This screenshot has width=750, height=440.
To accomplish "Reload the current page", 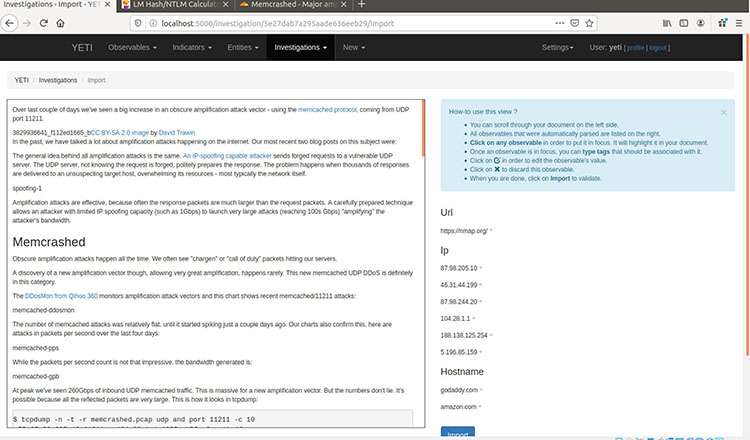I will point(44,23).
